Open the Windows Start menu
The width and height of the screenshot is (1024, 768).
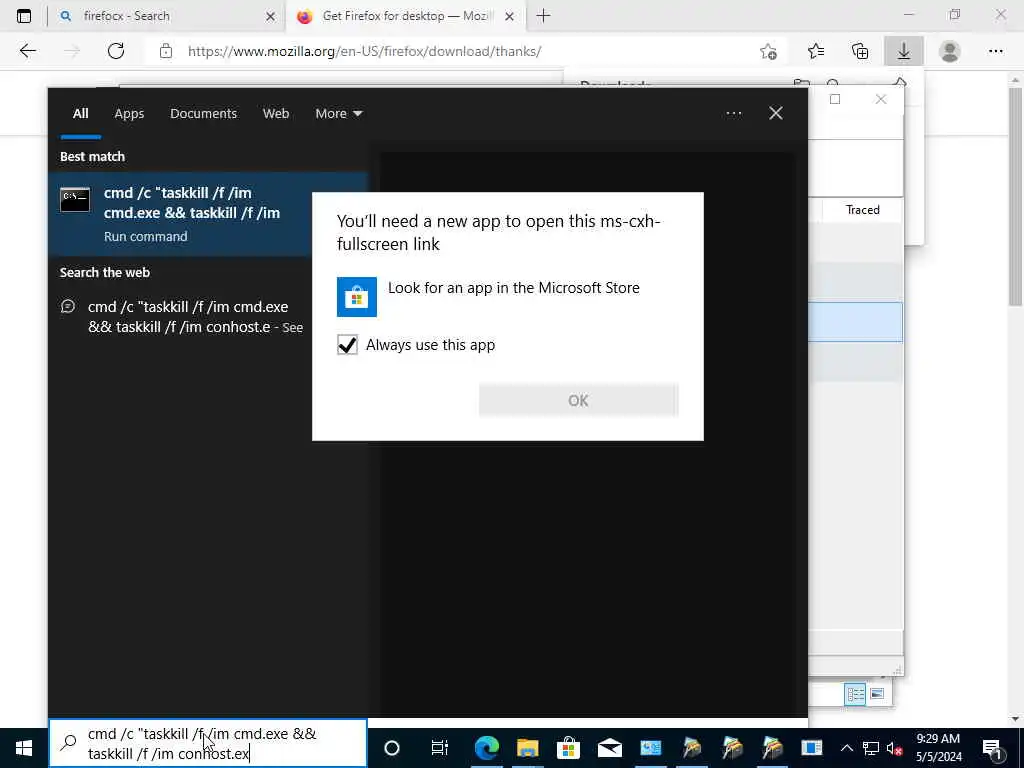24,748
